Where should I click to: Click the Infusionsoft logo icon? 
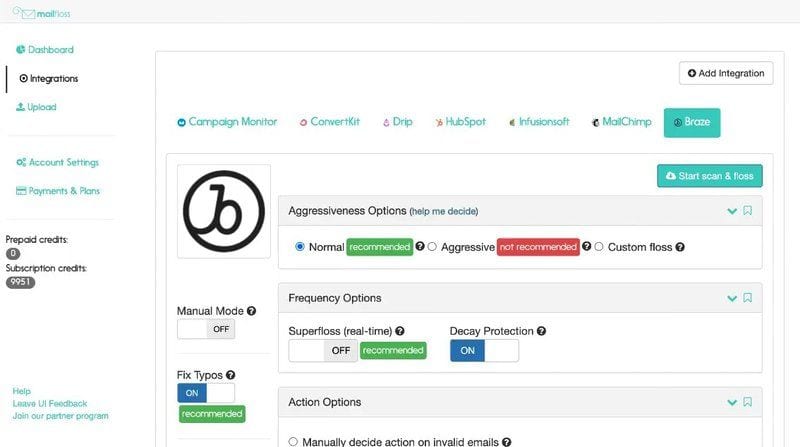tap(512, 122)
